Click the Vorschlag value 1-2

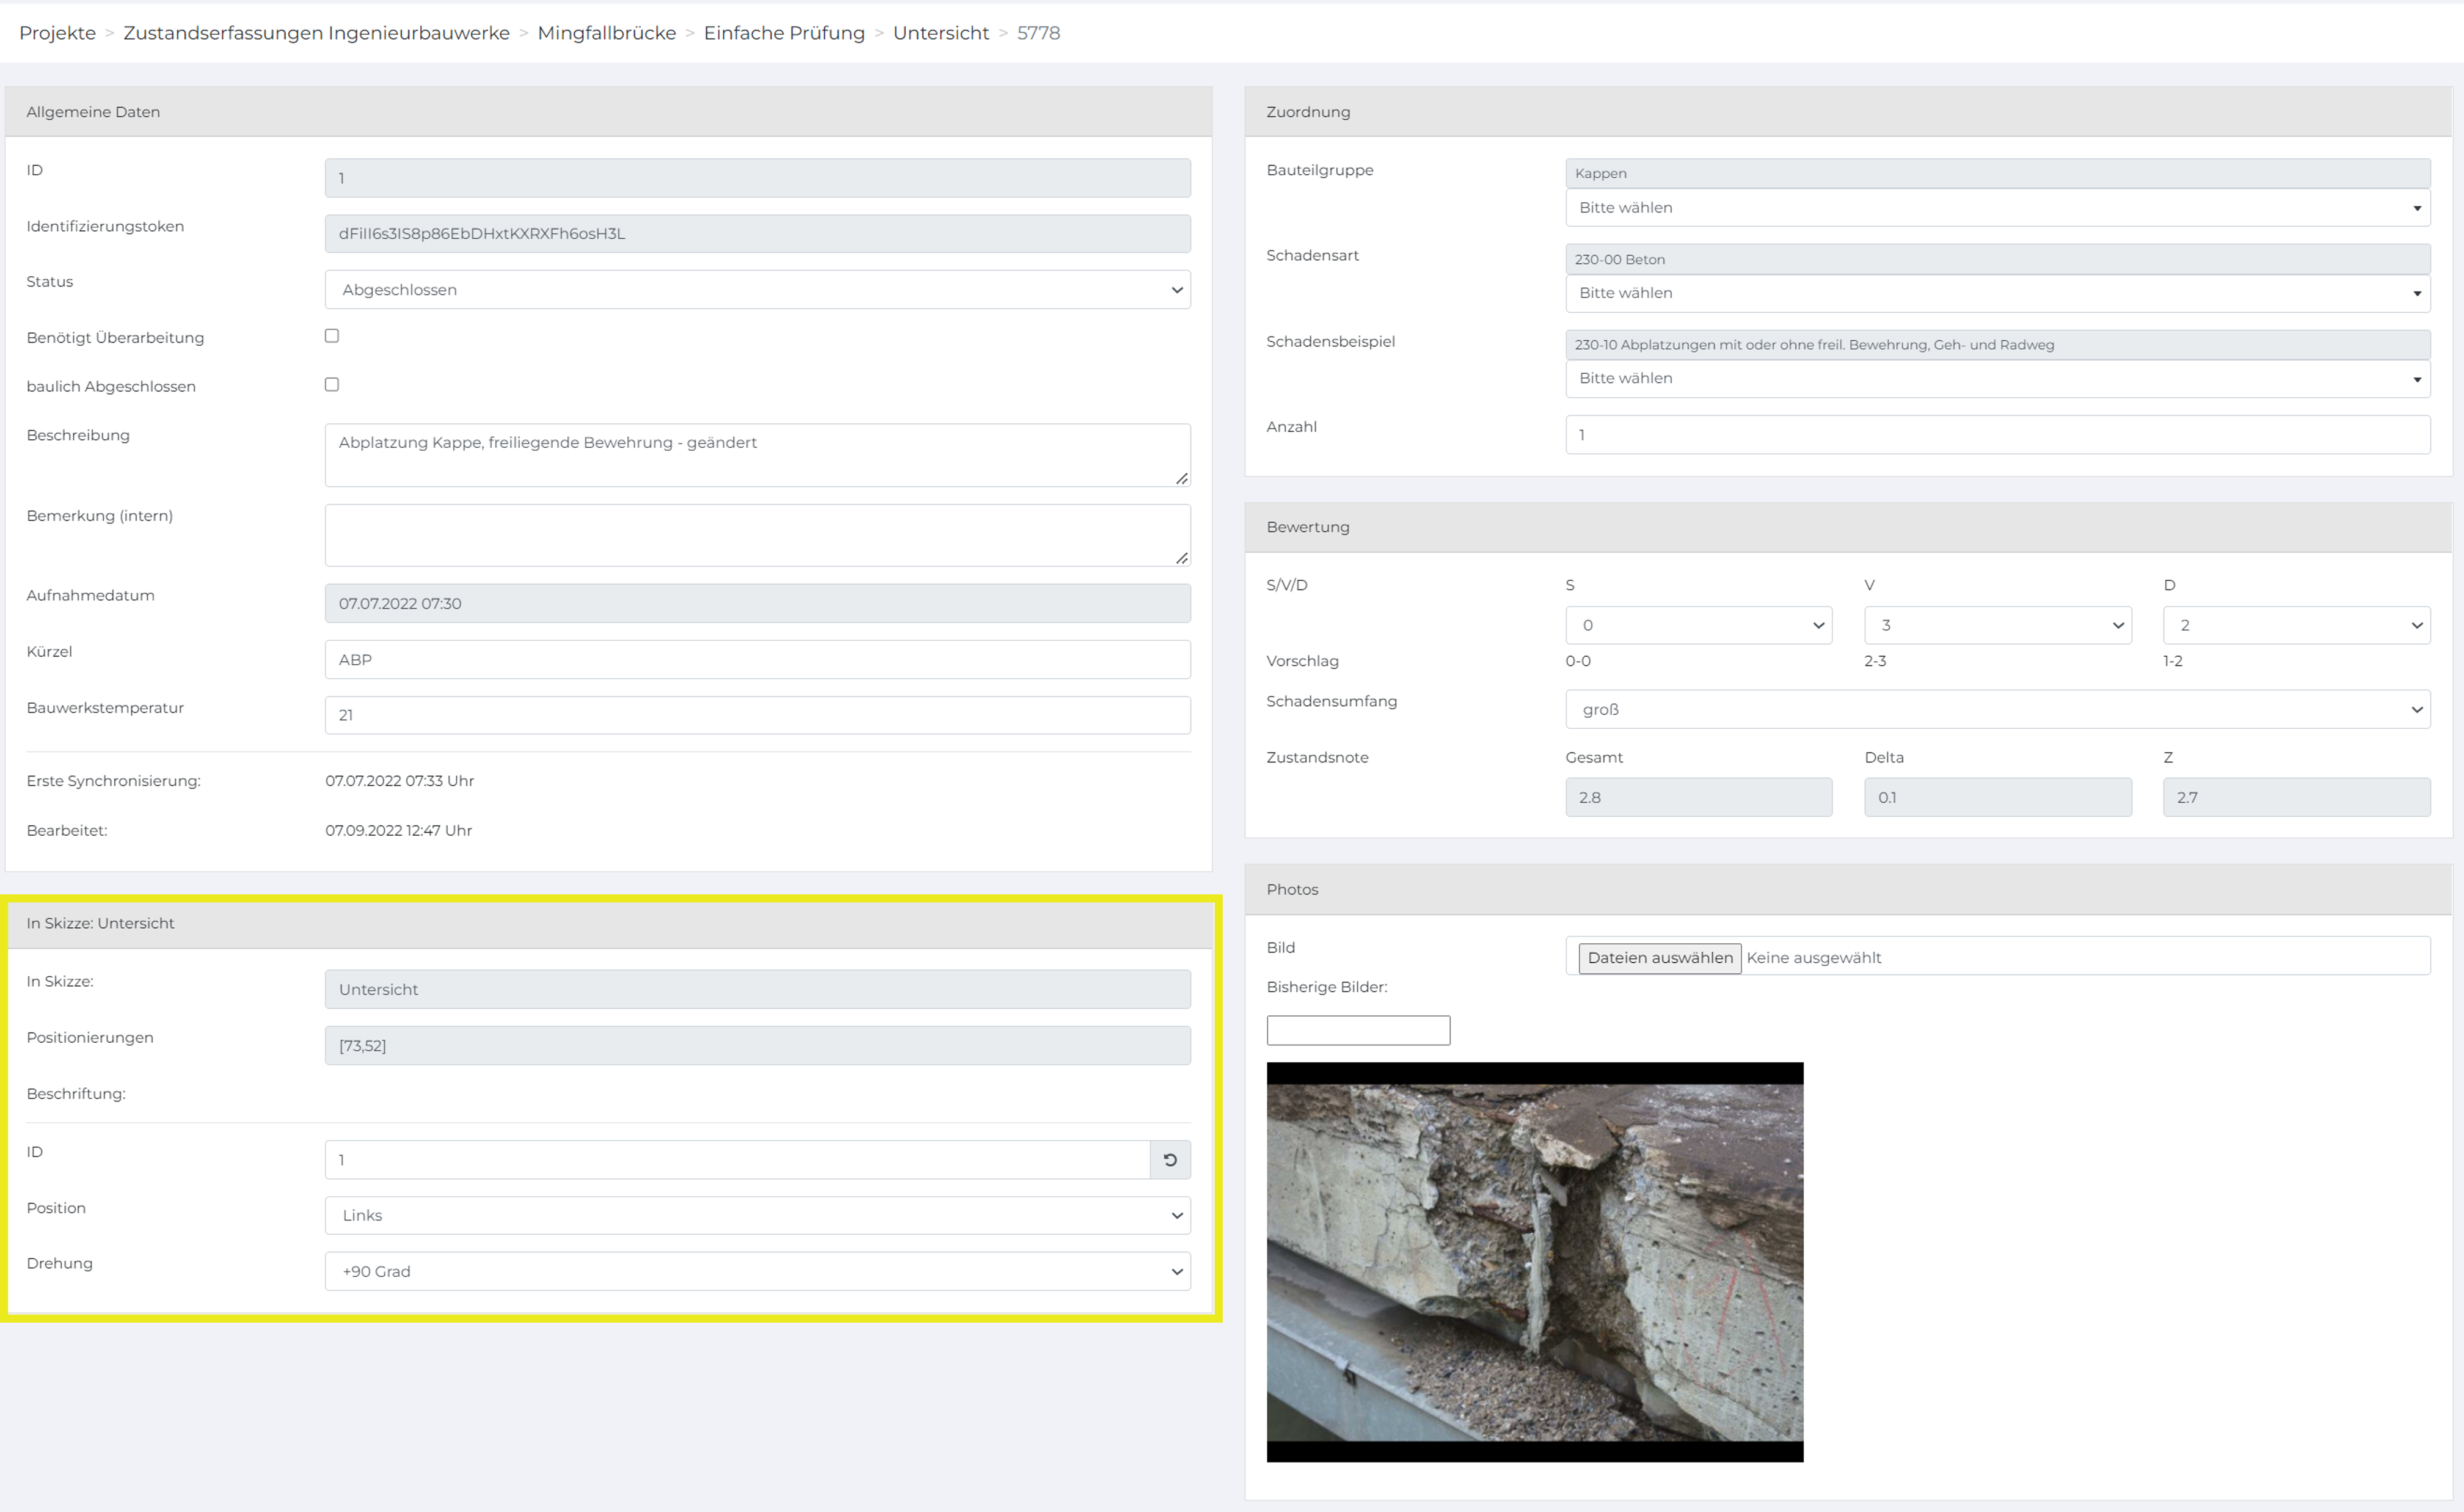[2173, 661]
